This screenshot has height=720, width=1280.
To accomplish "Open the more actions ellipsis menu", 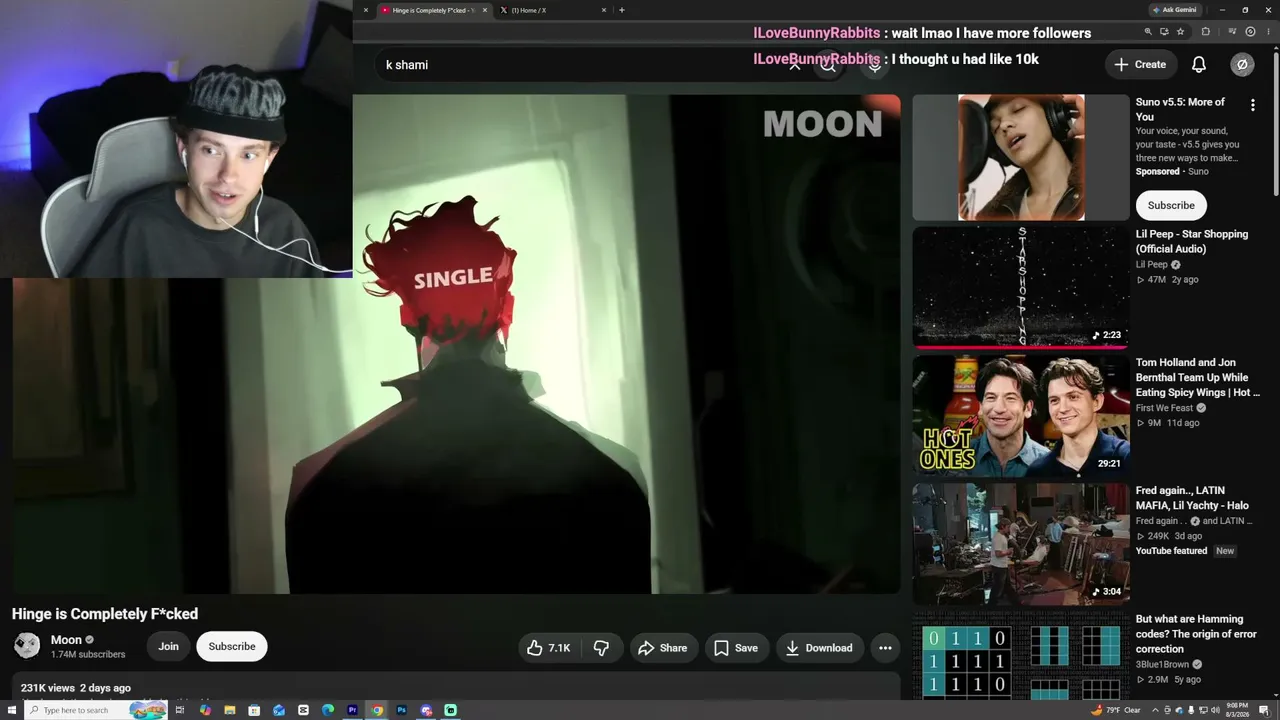I will [x=885, y=648].
